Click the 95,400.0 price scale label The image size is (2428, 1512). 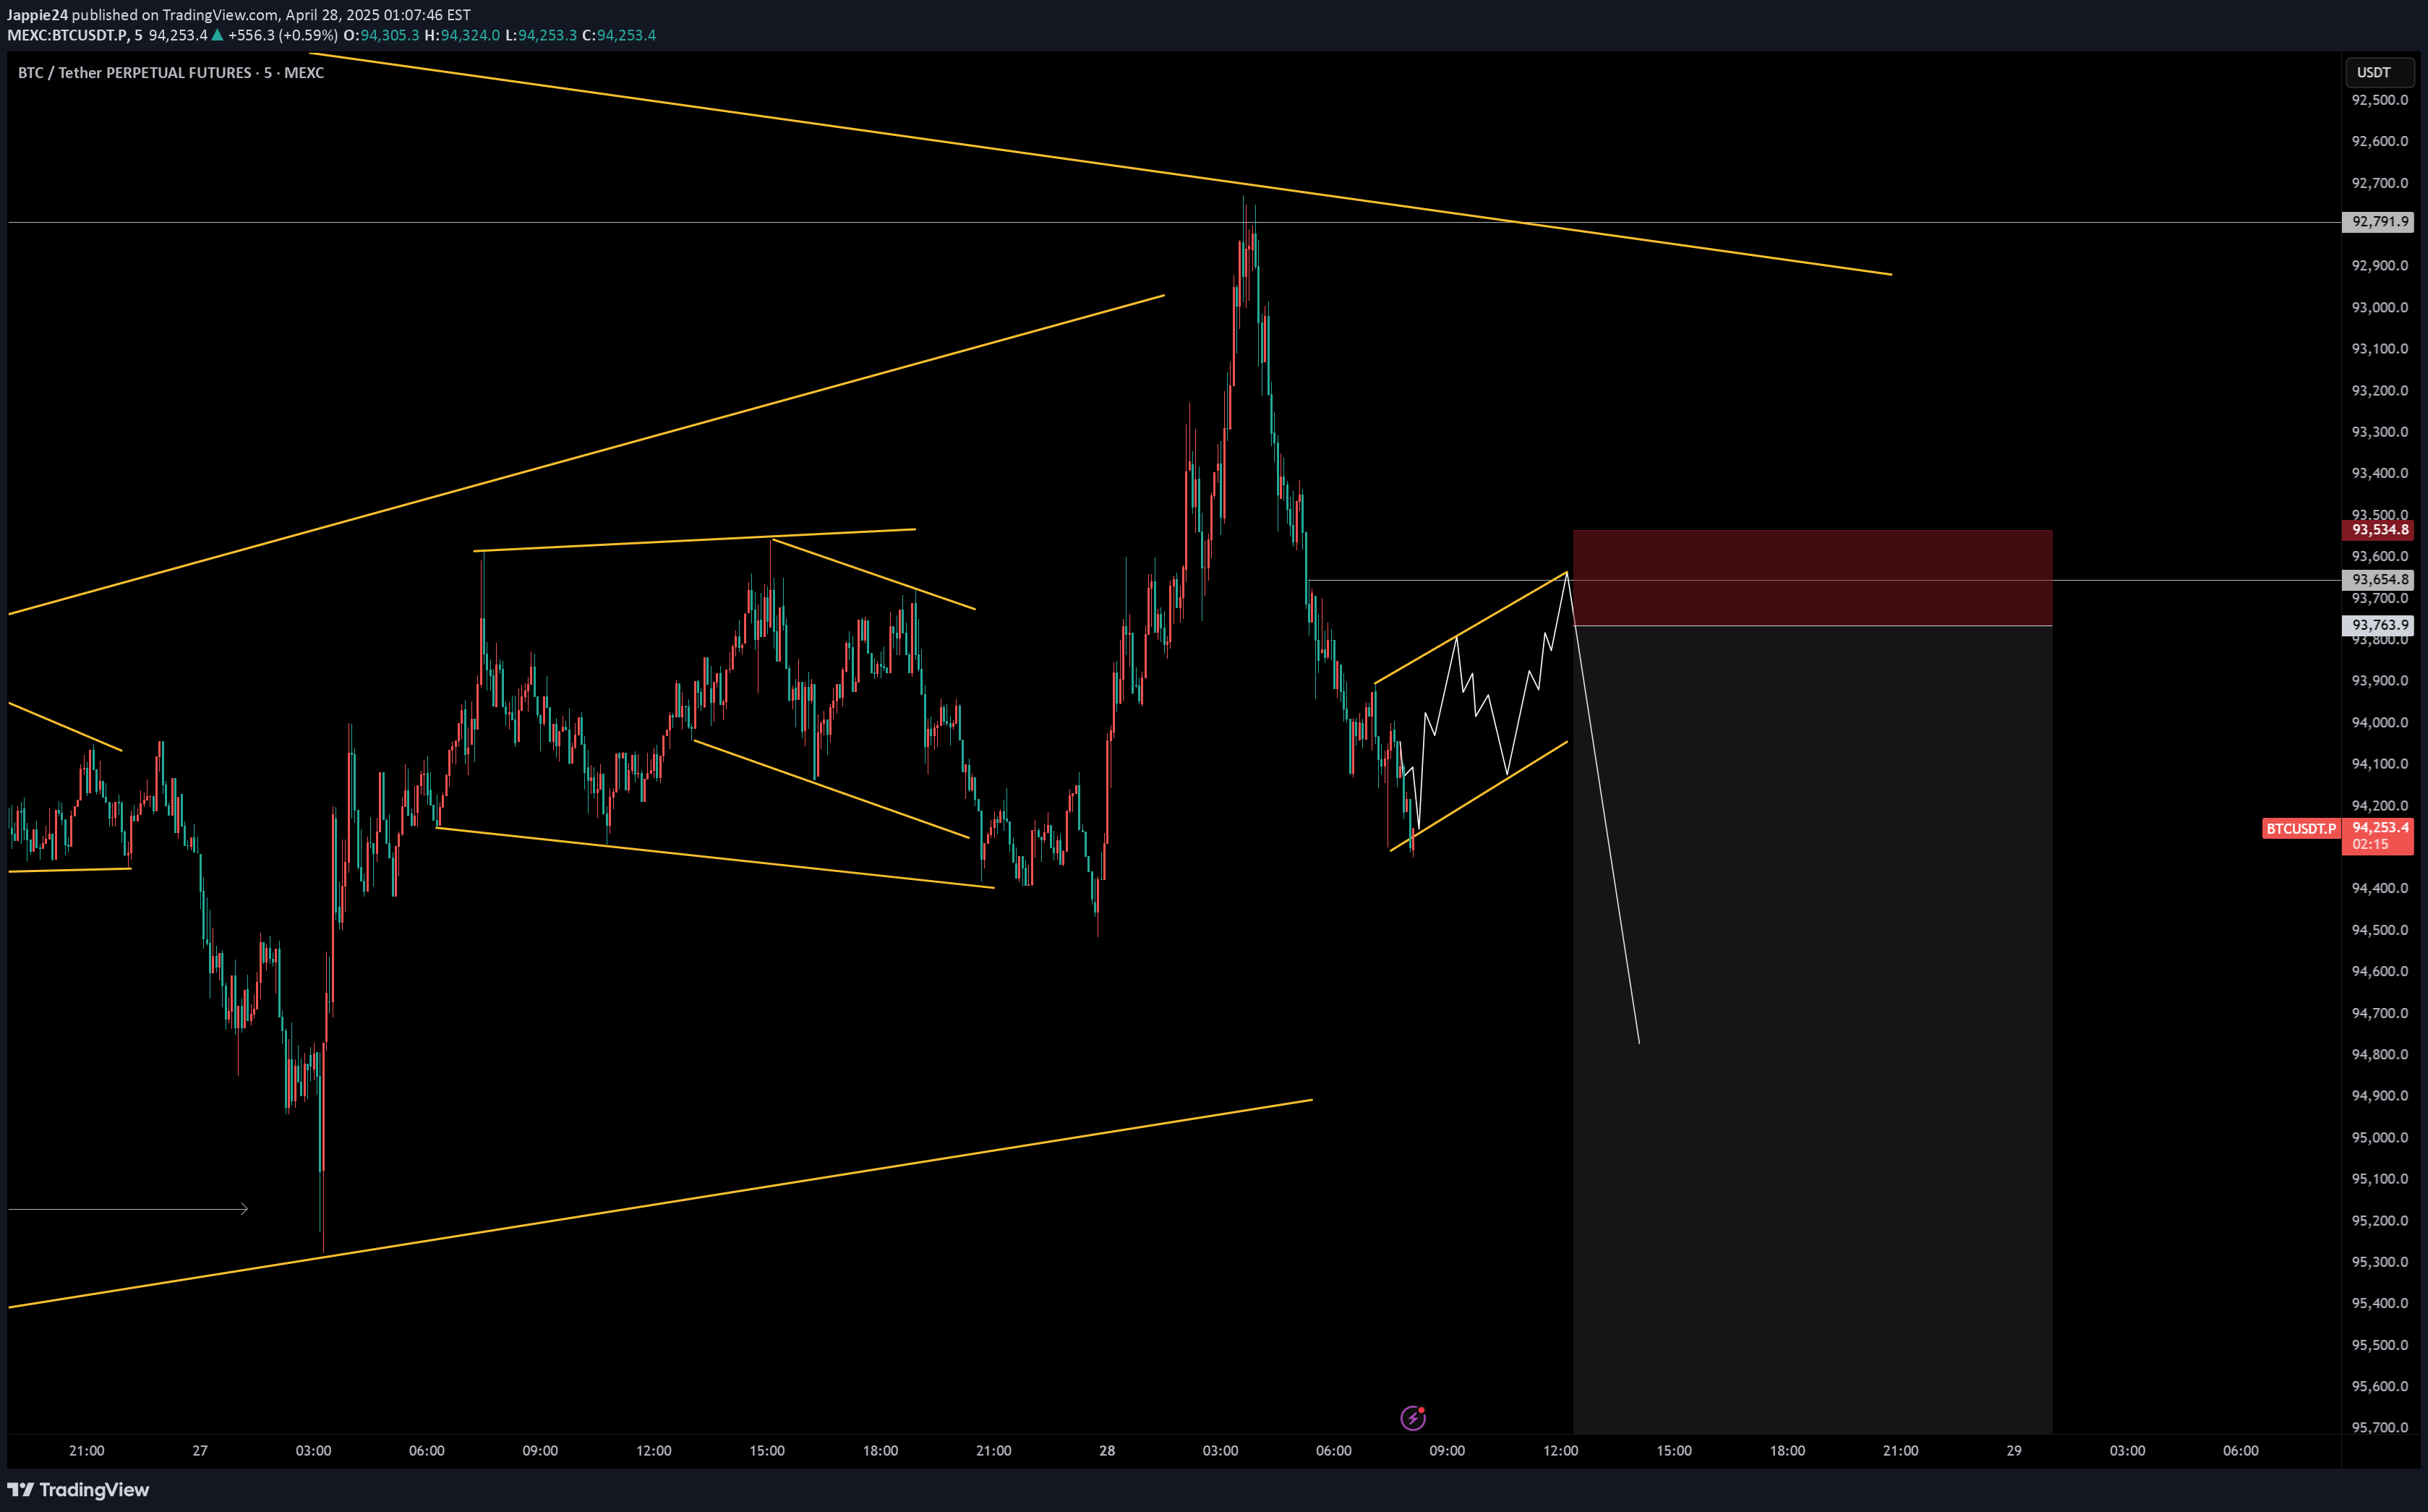[x=2379, y=1303]
